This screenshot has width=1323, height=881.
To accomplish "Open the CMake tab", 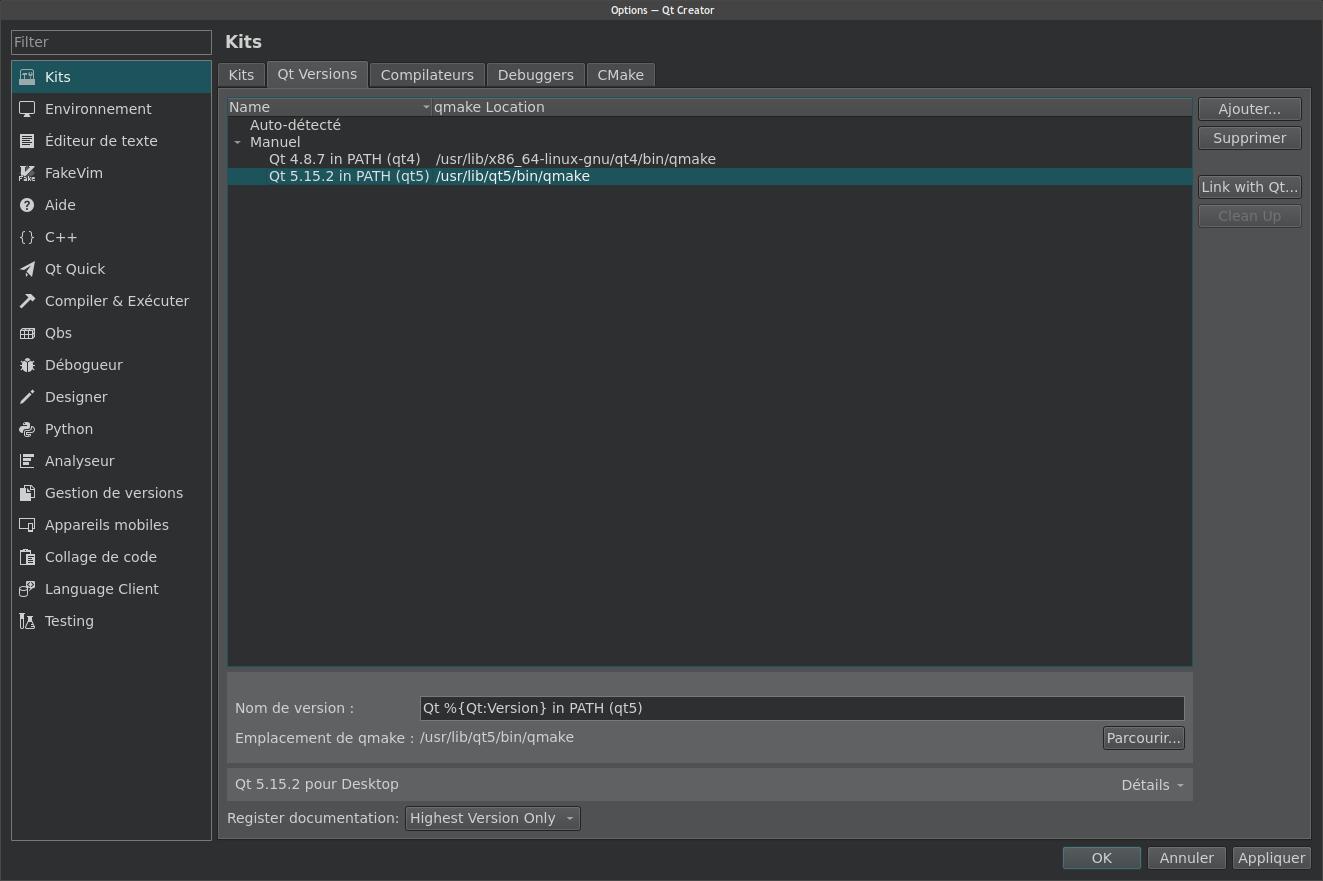I will 621,75.
